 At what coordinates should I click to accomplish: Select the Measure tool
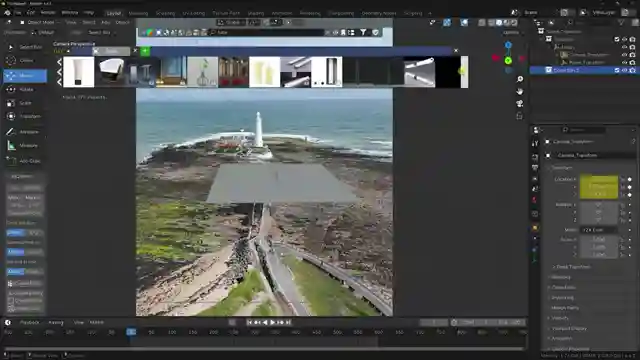pos(25,145)
